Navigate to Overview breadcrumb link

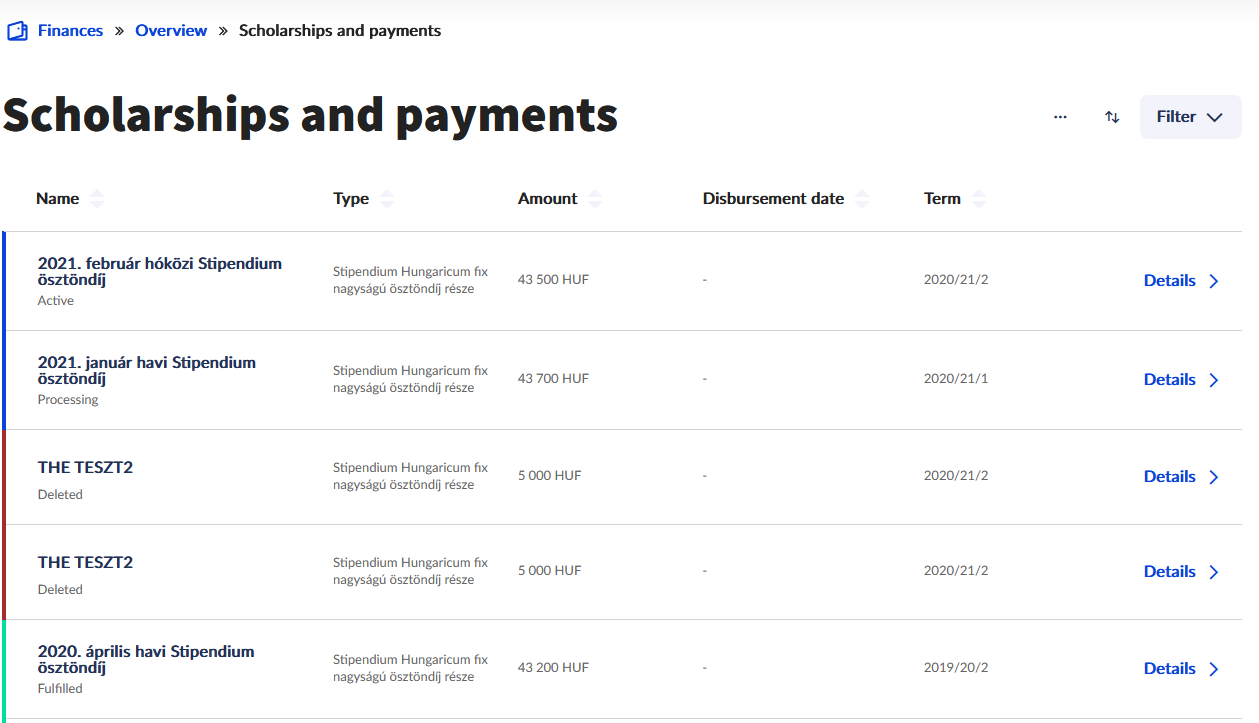(171, 31)
